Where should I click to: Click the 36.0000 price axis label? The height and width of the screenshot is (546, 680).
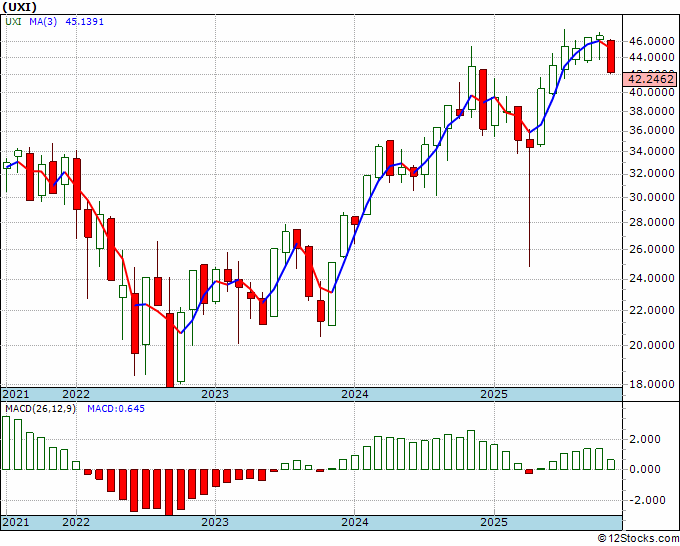click(x=652, y=131)
